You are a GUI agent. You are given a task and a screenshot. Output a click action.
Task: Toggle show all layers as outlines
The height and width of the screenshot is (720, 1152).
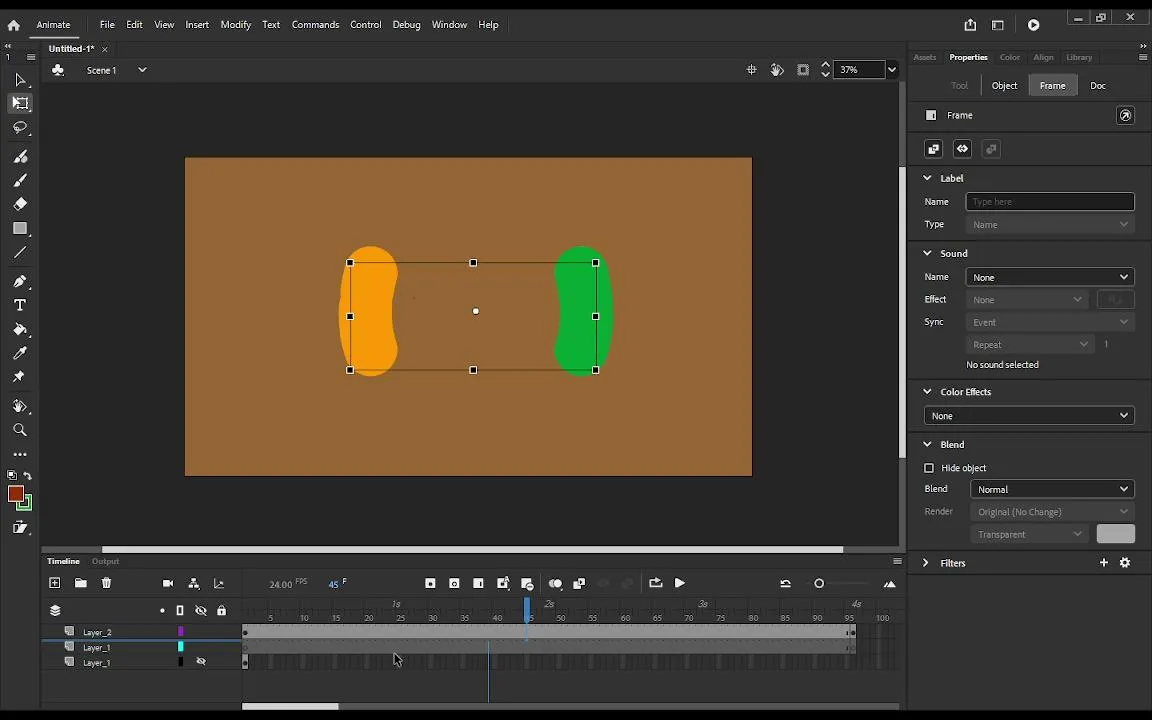pos(180,611)
